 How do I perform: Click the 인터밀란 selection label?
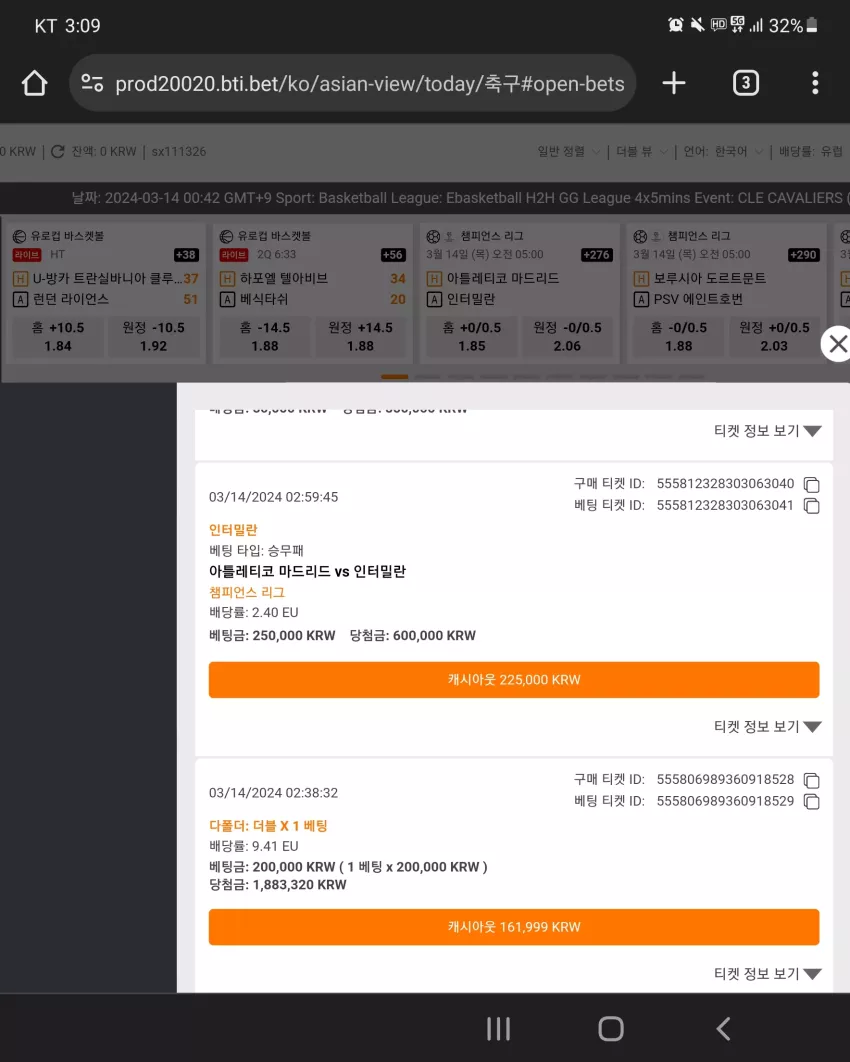coord(233,530)
